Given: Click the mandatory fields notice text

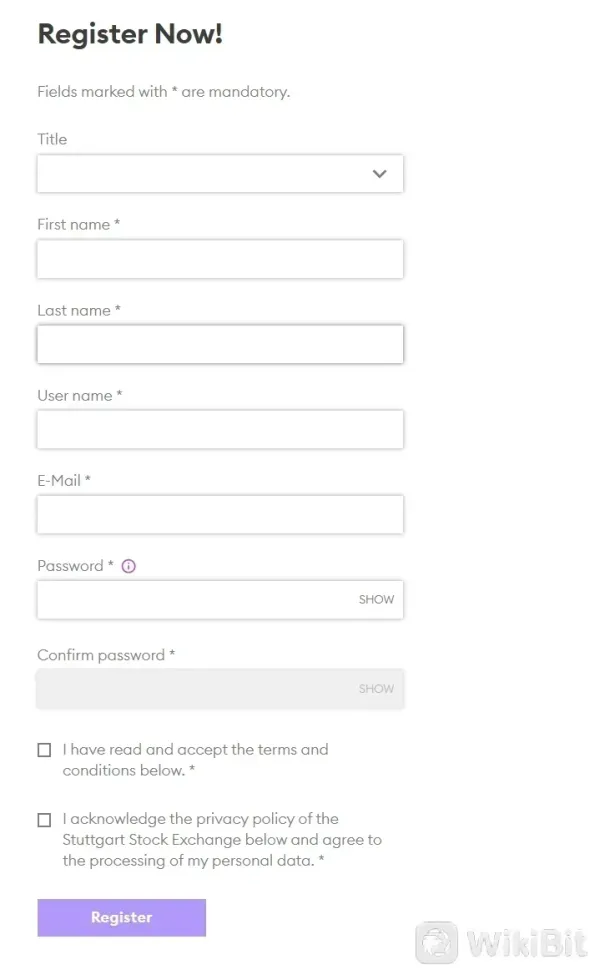Looking at the screenshot, I should coord(163,92).
